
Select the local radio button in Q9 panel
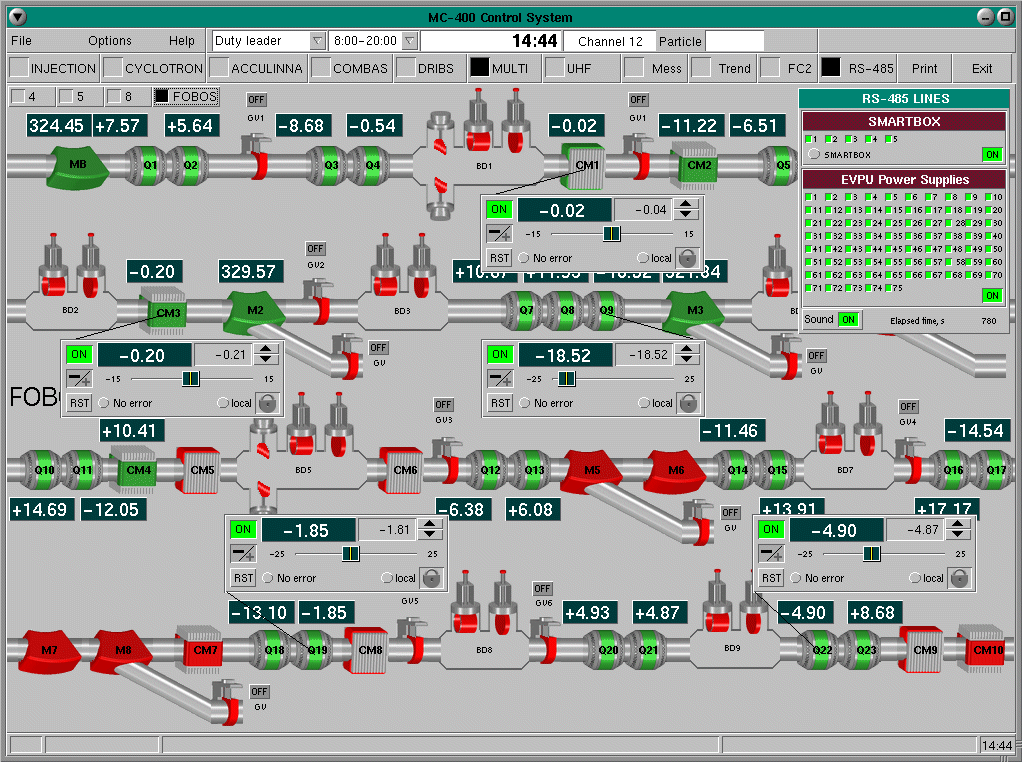tap(643, 403)
